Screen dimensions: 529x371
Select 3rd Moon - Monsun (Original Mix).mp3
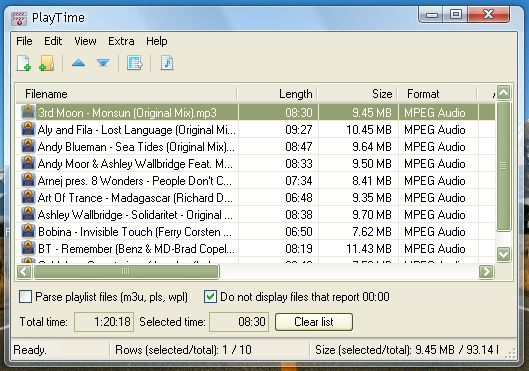pos(127,112)
